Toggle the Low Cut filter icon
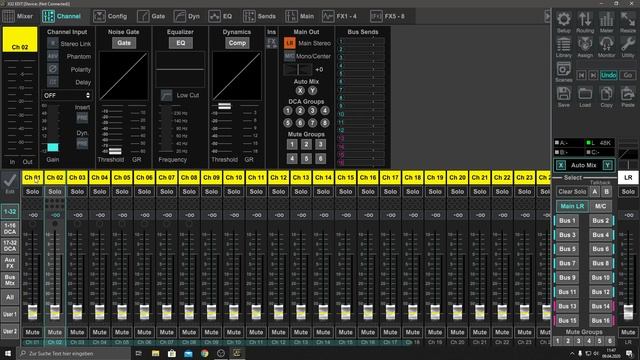640x360 pixels. pyautogui.click(x=166, y=95)
